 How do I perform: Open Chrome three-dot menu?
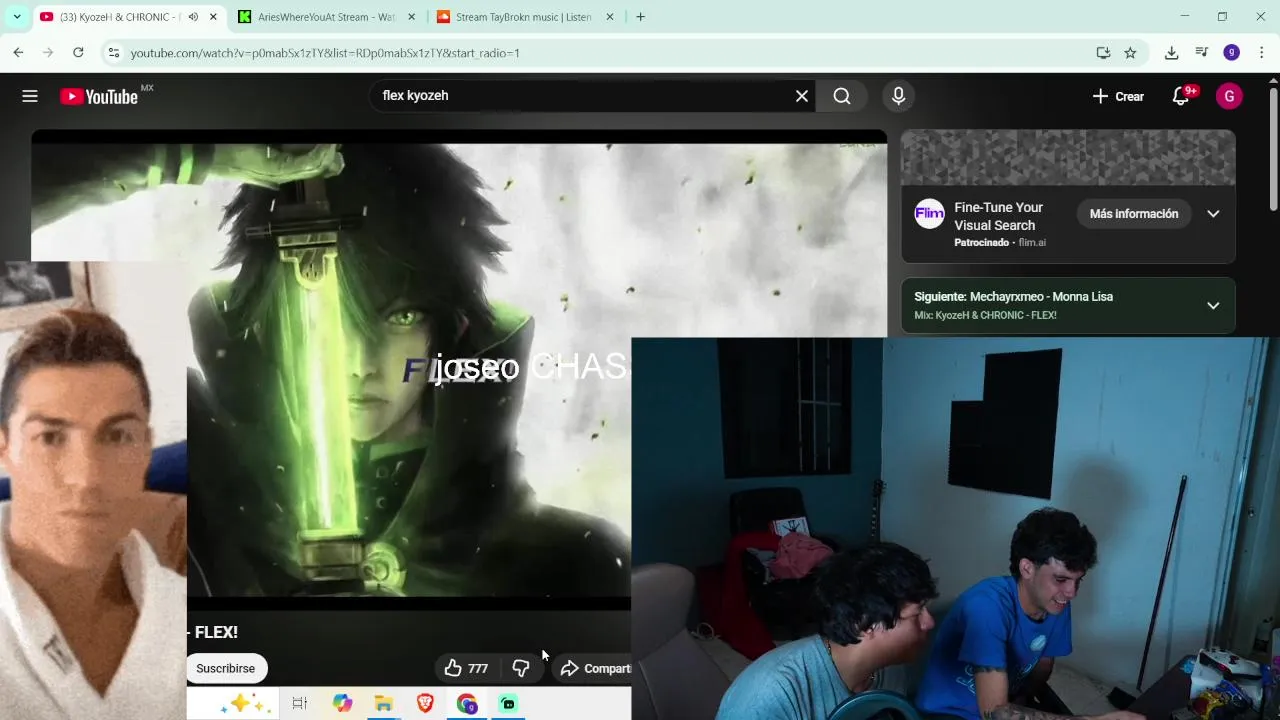tap(1261, 52)
